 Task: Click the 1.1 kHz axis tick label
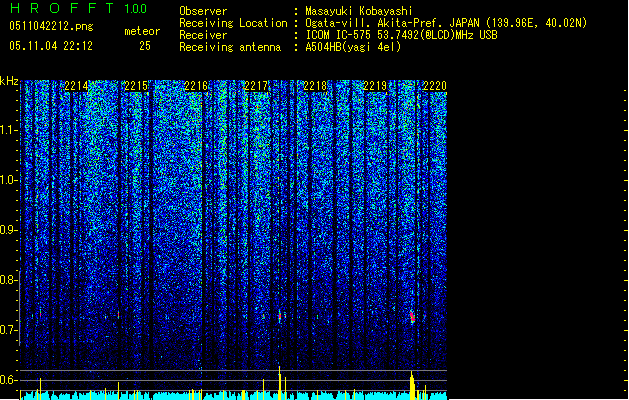click(8, 130)
